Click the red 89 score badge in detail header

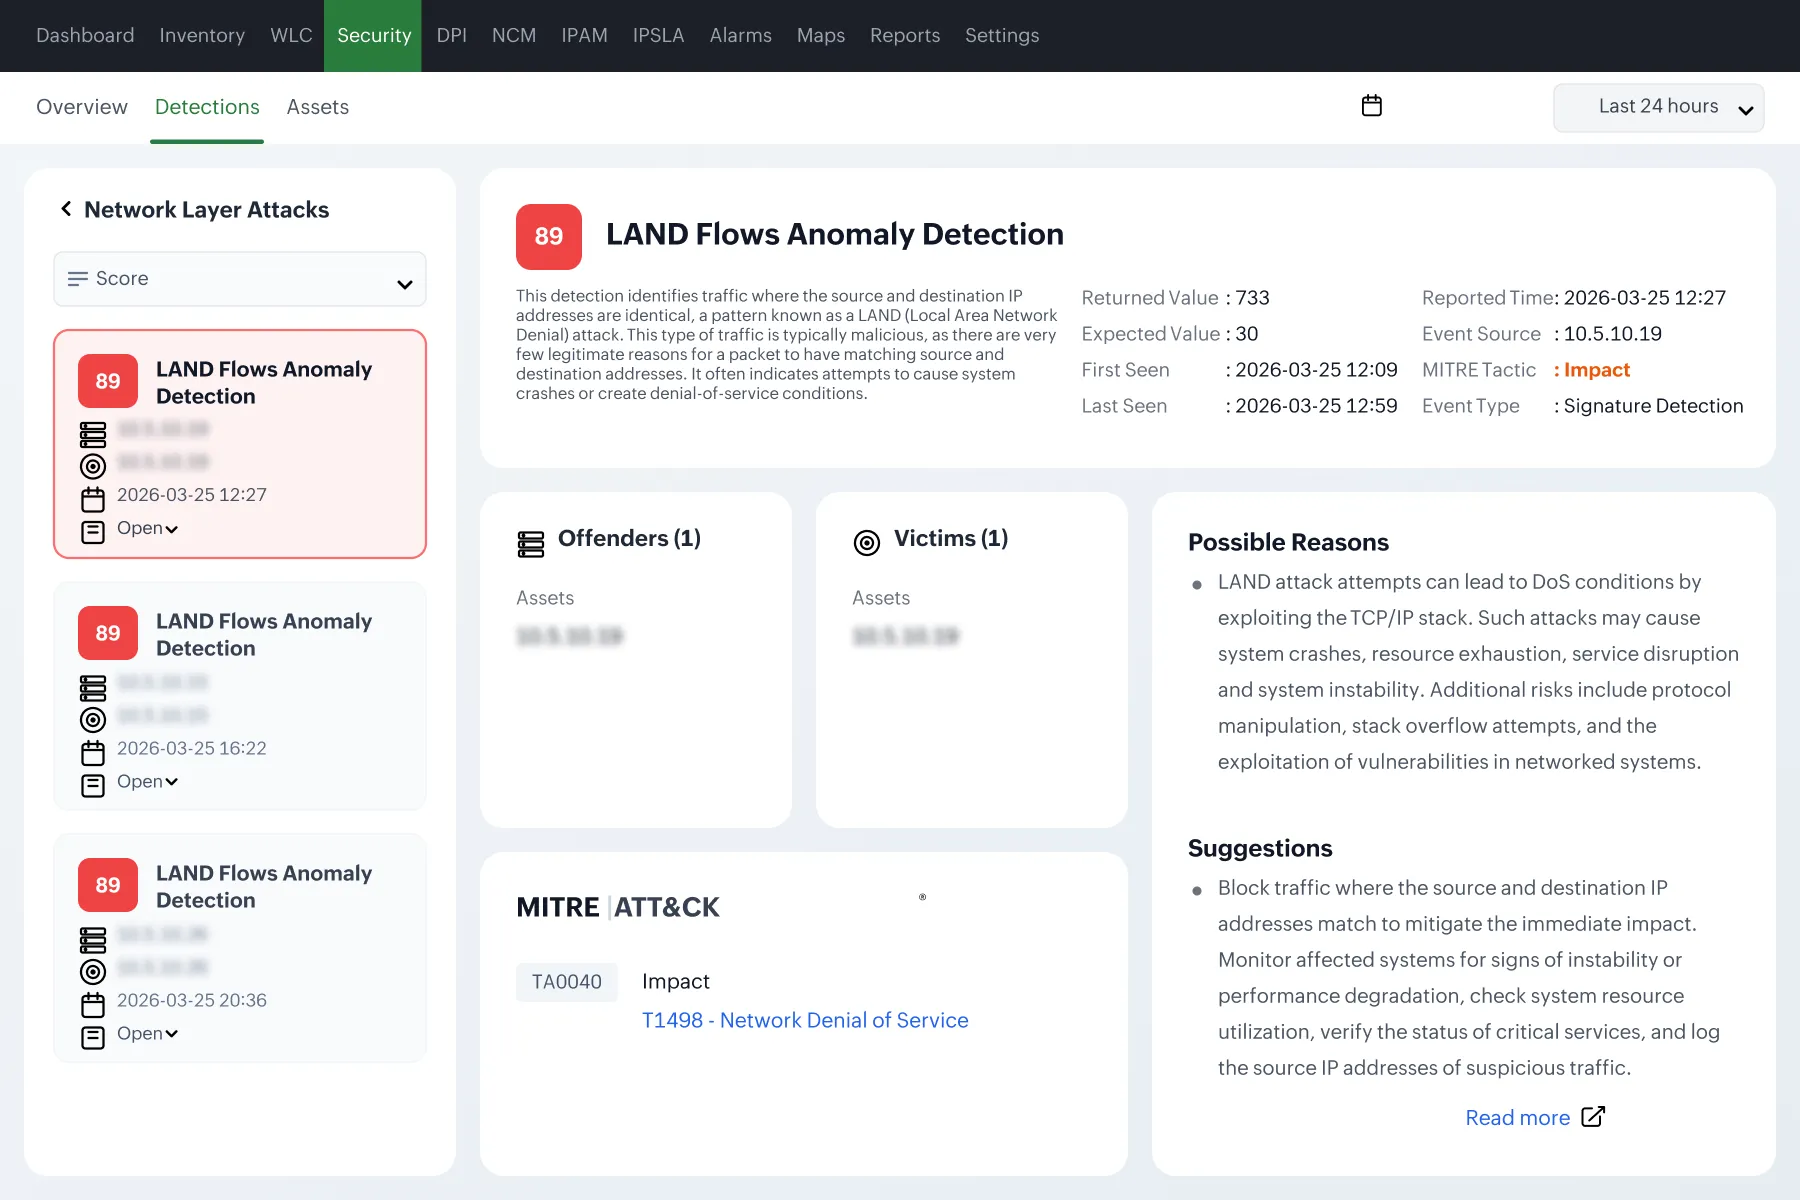tap(549, 237)
